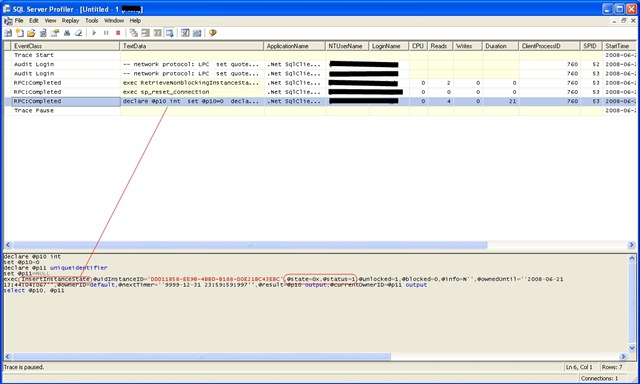The height and width of the screenshot is (384, 640).
Task: Click the 'Rows: 7' status indicator
Action: tap(612, 367)
